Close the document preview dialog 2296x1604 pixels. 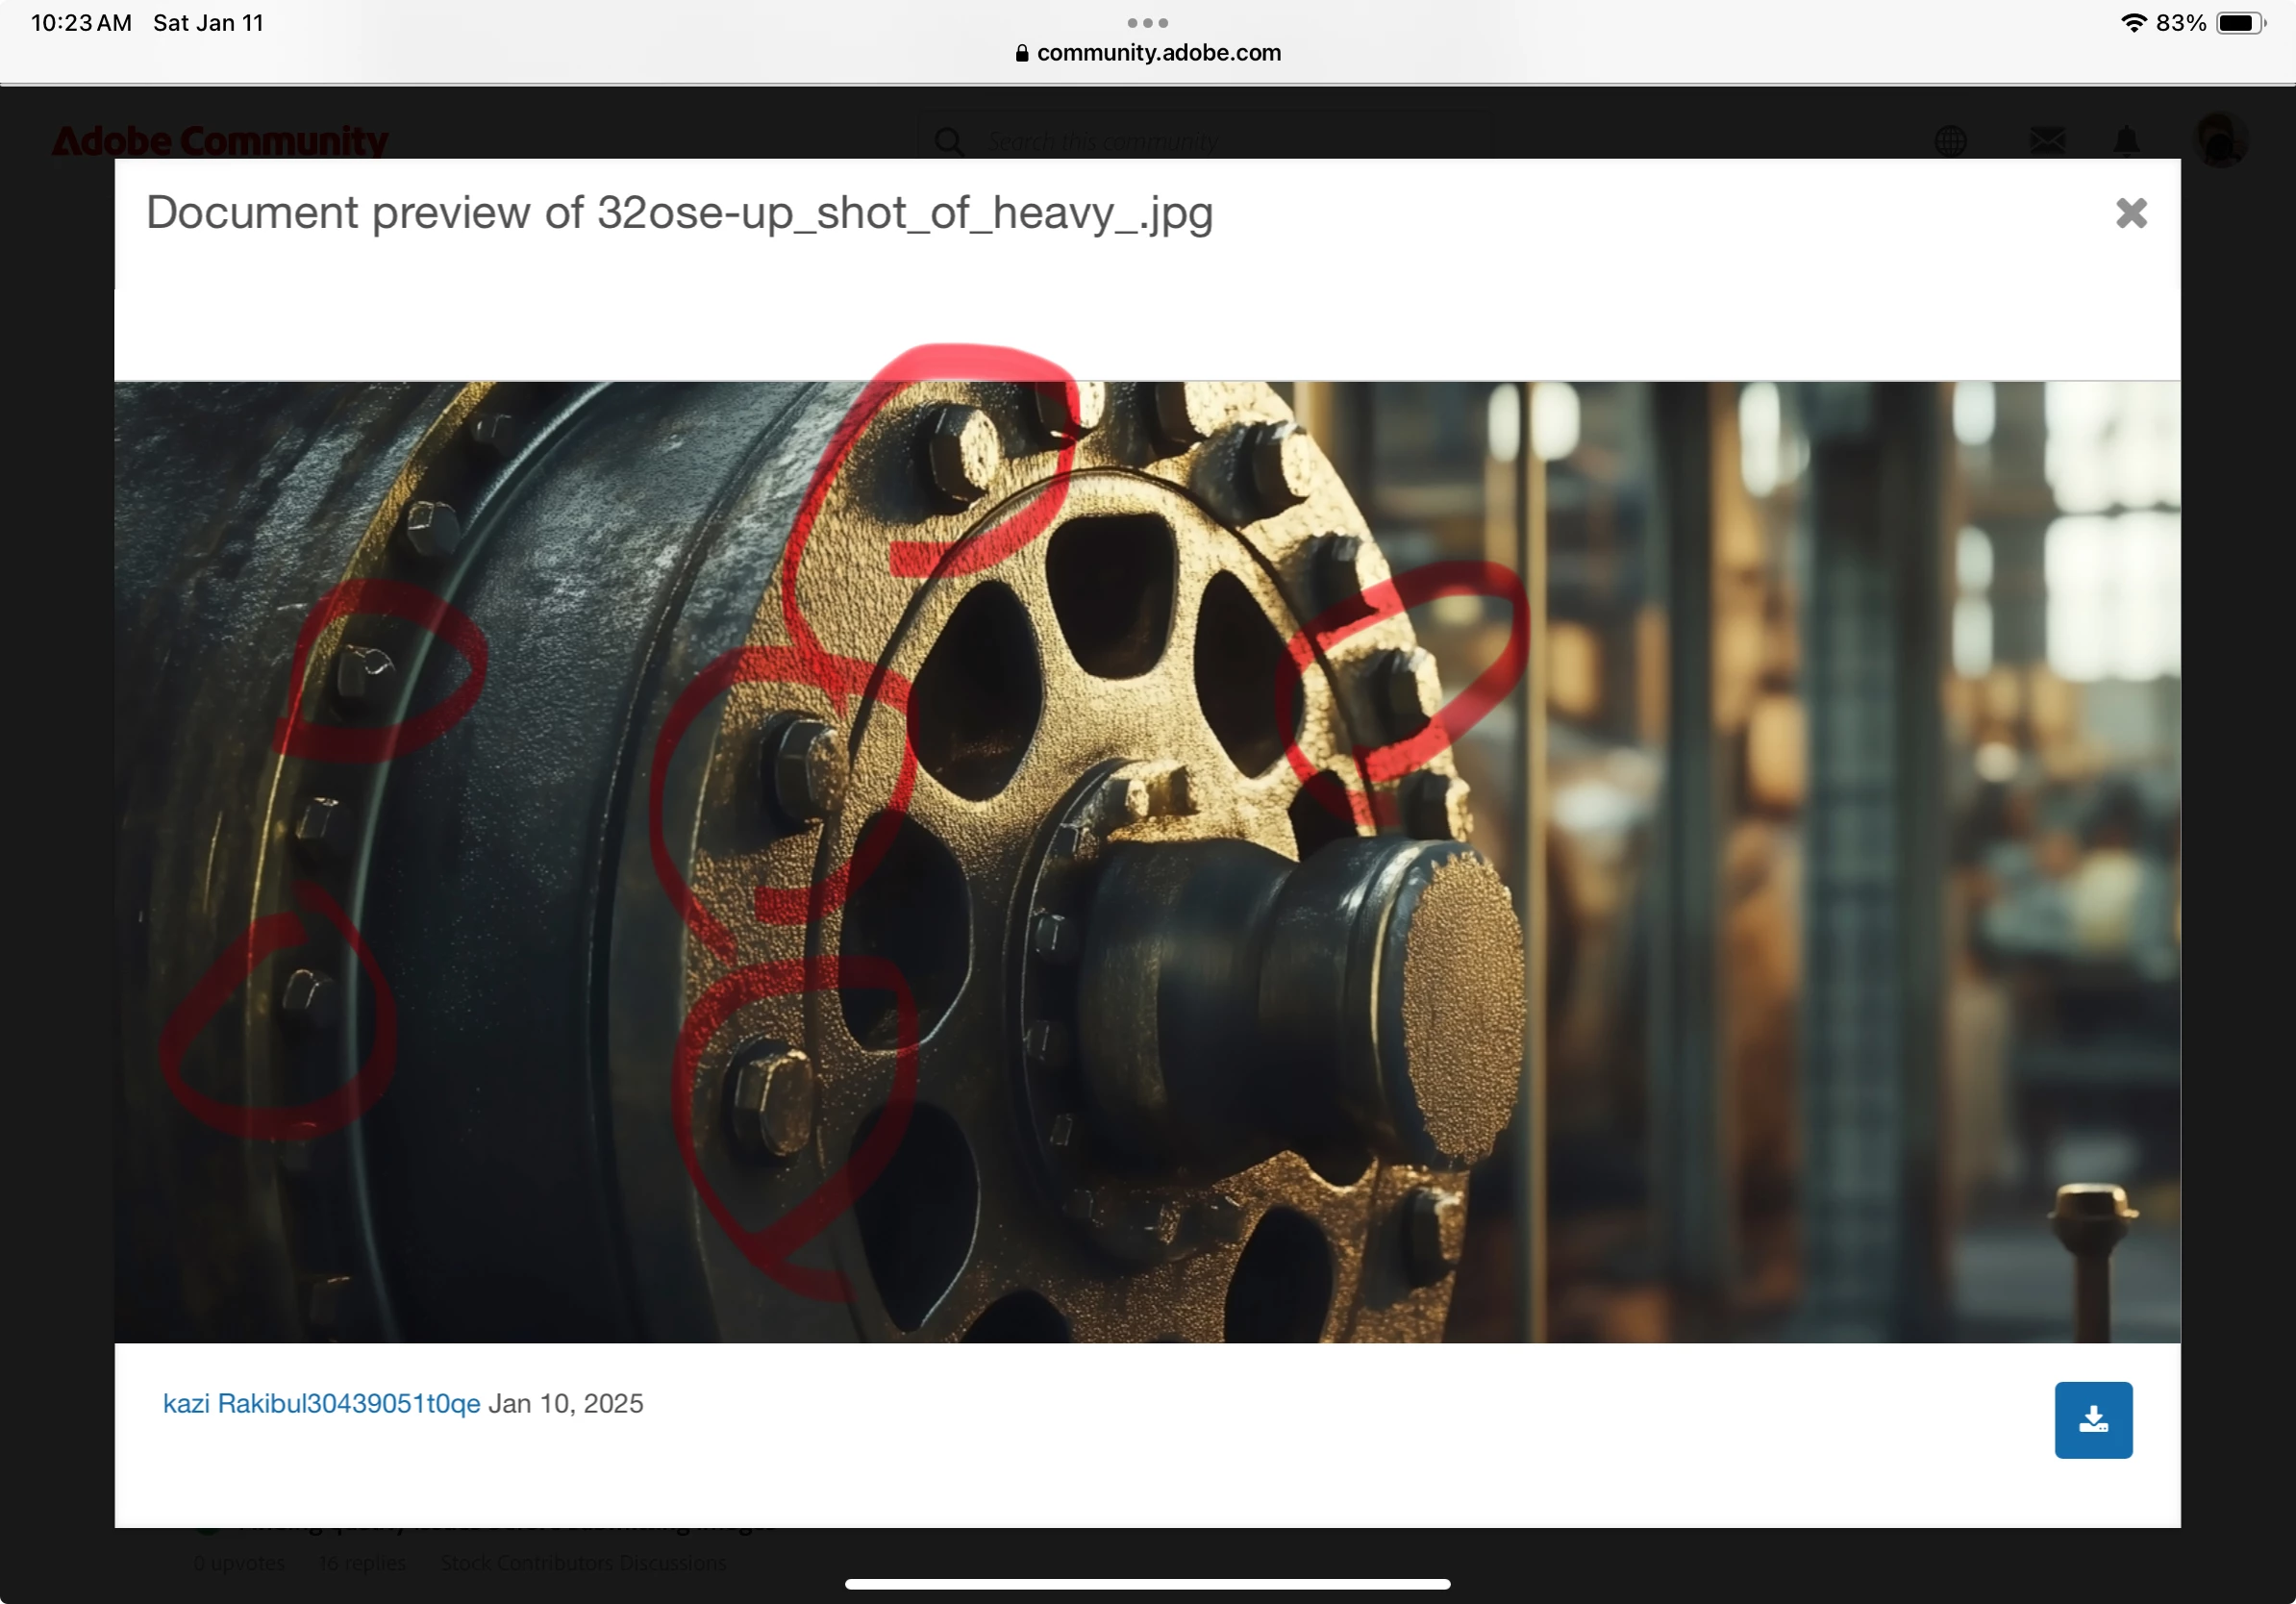2130,213
